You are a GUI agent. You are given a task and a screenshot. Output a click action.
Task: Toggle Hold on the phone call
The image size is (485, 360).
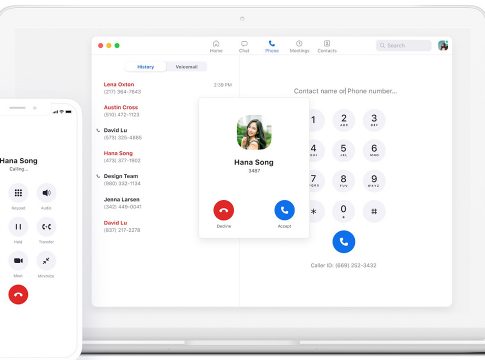point(18,227)
